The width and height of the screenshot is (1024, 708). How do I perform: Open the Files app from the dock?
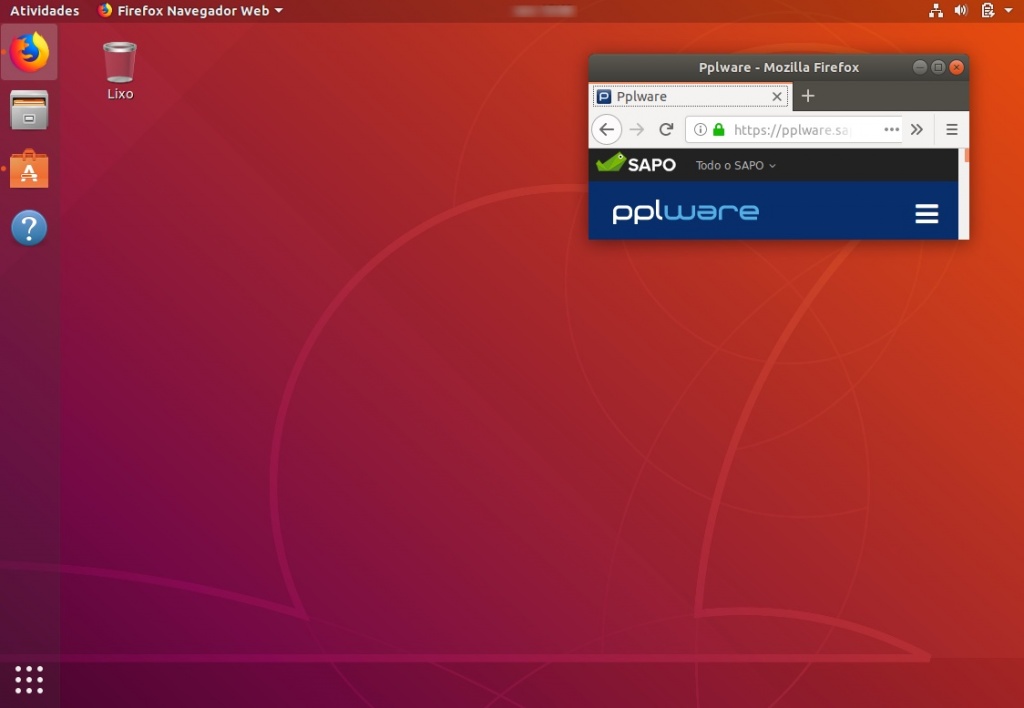coord(29,110)
